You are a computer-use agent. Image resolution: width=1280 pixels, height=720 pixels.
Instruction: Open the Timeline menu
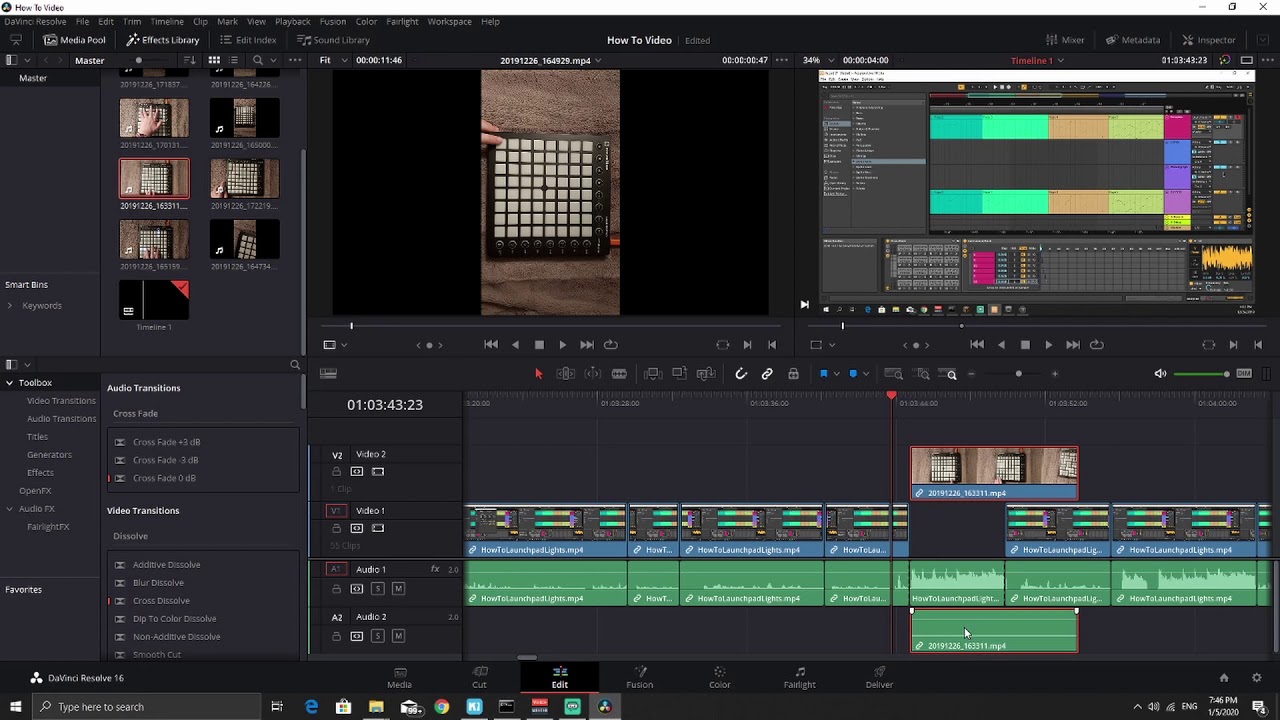(x=167, y=21)
